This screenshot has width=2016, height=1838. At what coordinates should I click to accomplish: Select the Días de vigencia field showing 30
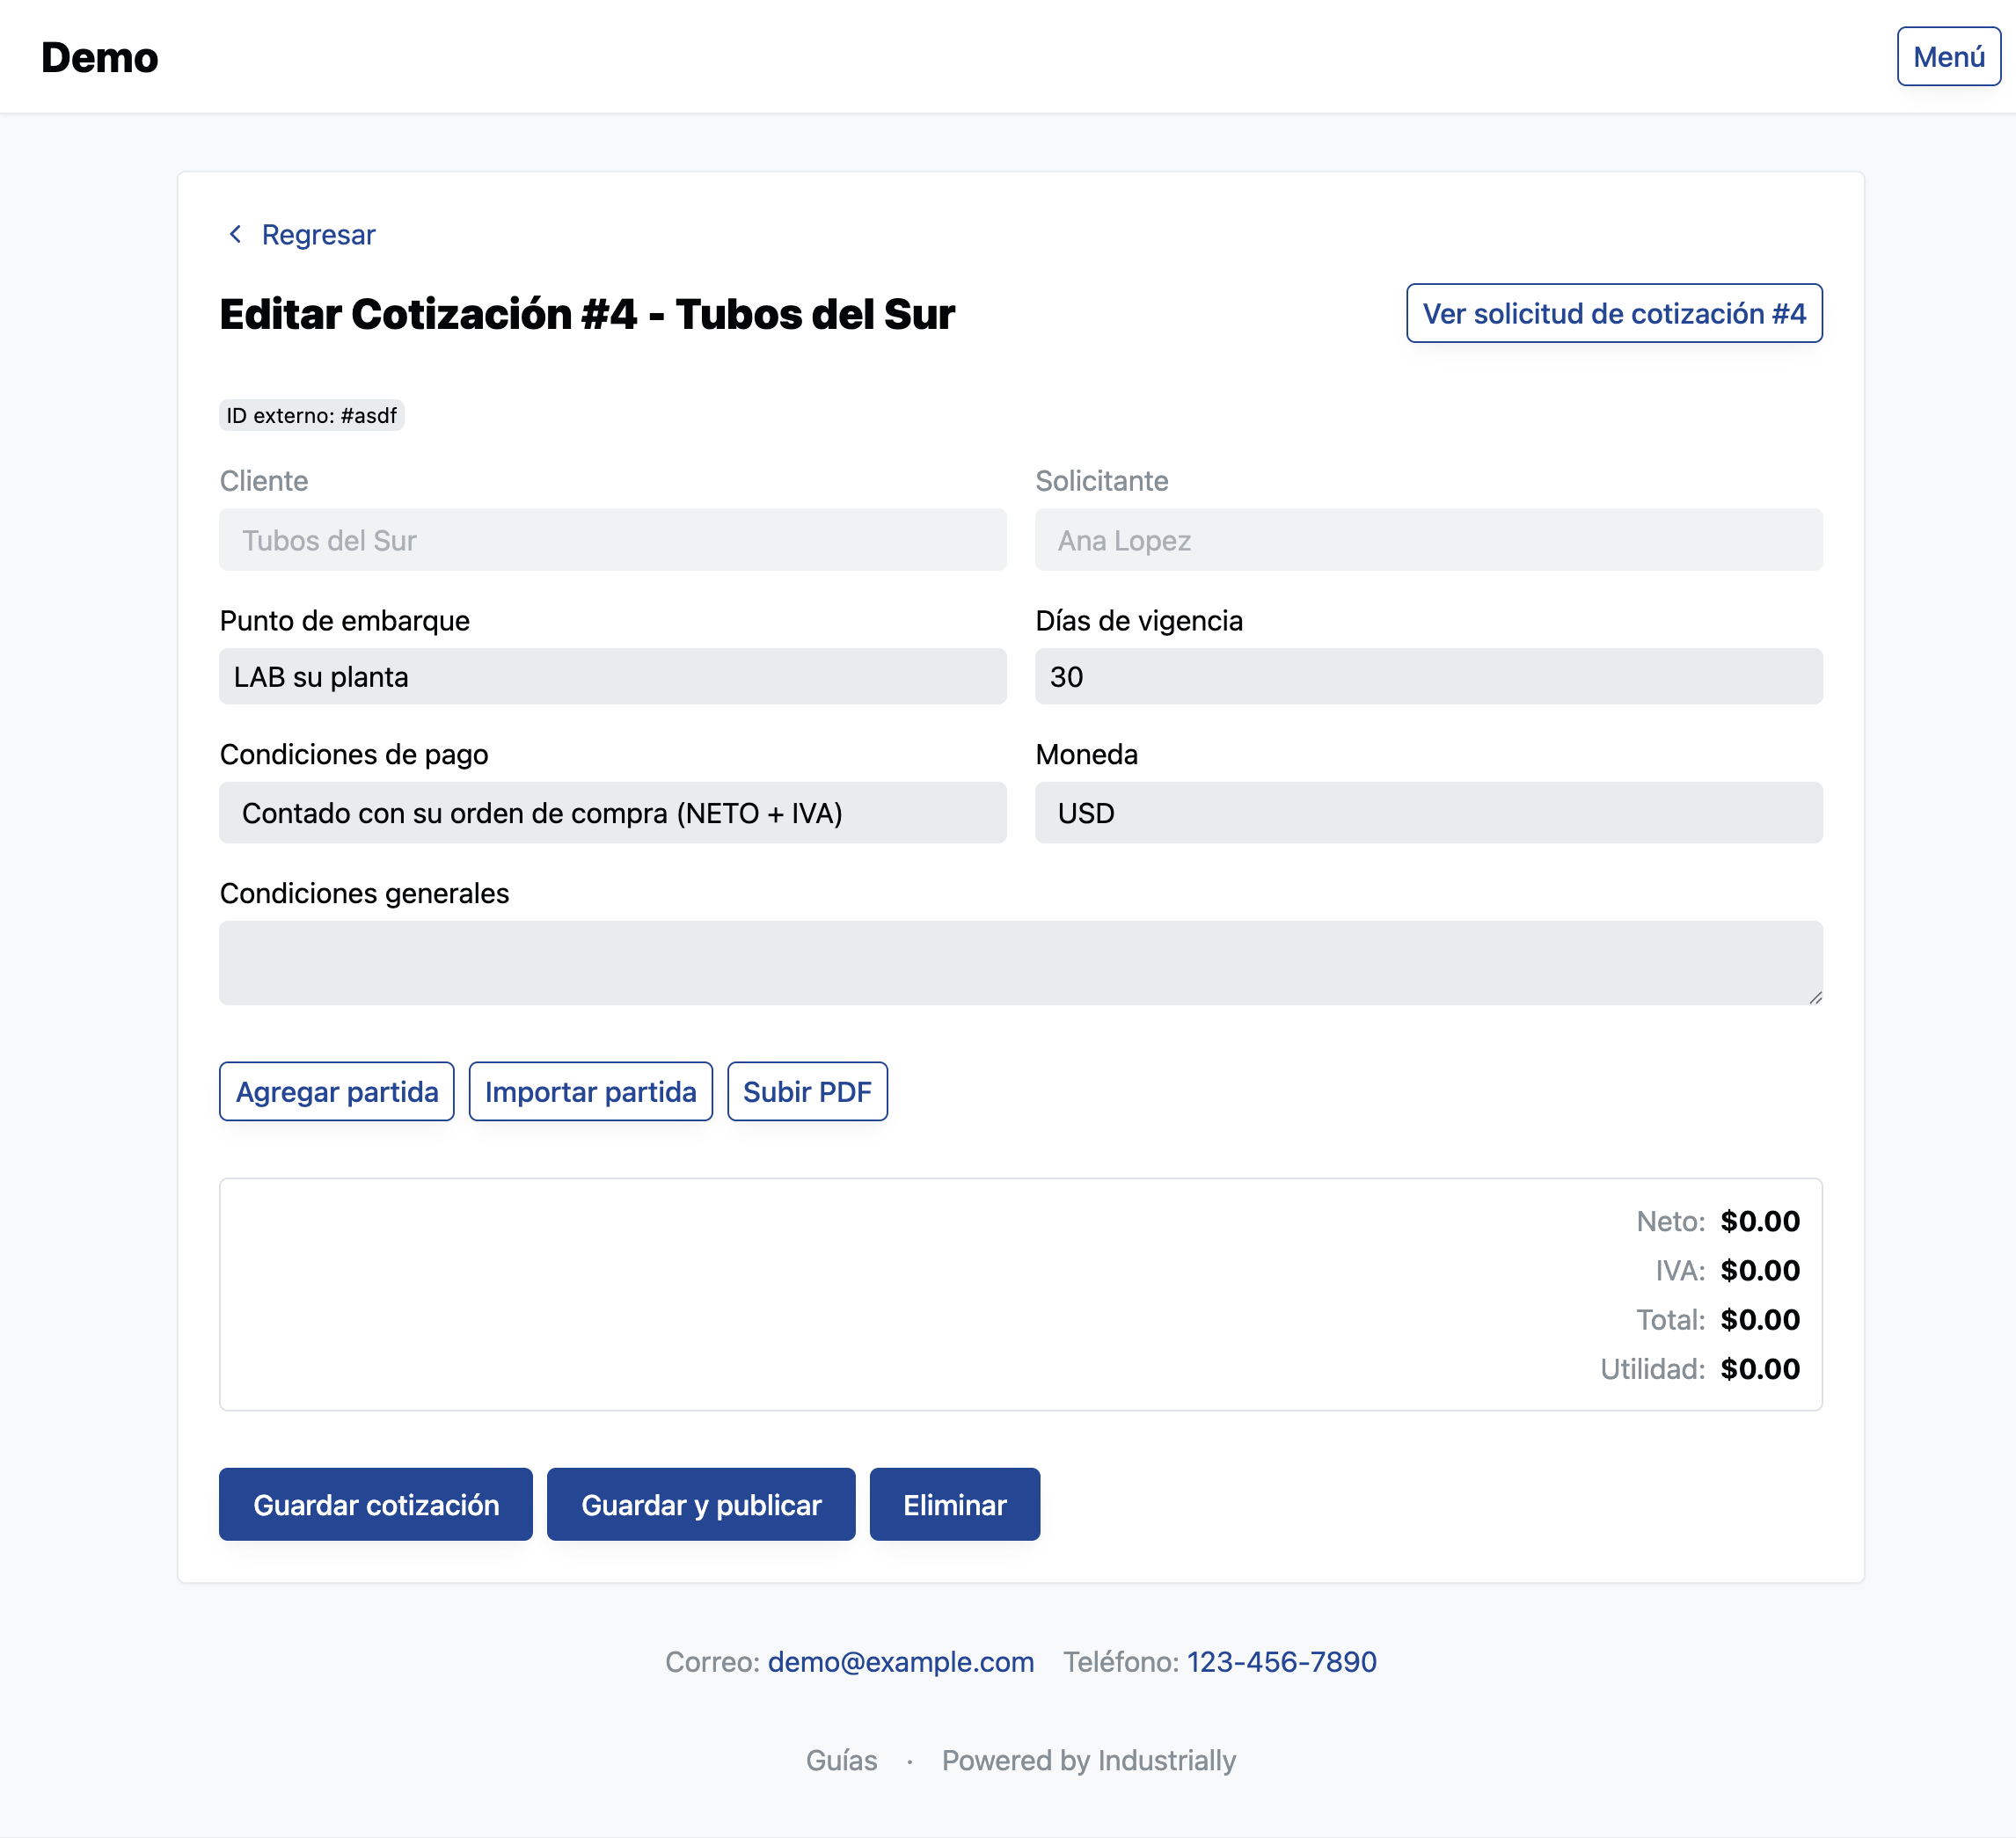point(1427,676)
